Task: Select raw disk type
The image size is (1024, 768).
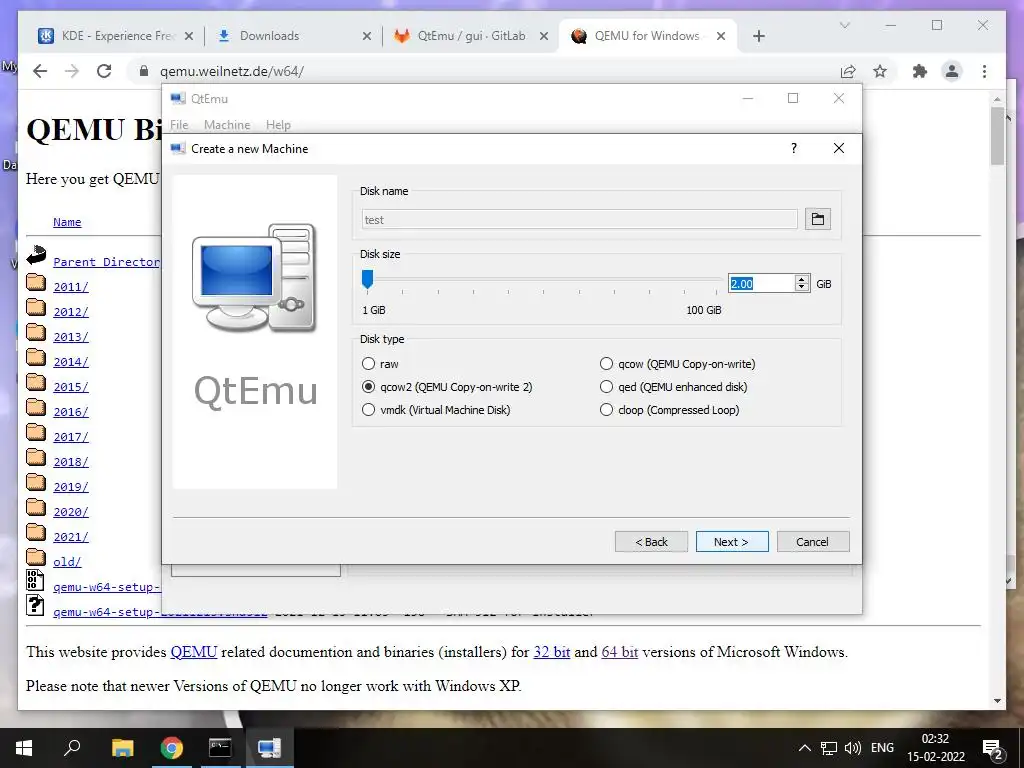Action: [368, 364]
